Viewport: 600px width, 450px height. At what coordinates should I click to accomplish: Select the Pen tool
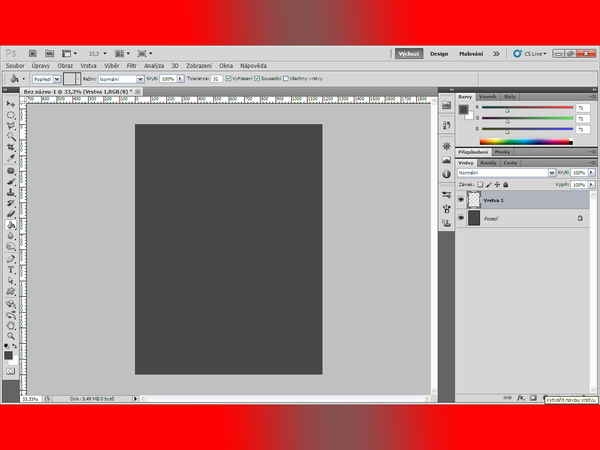pos(10,257)
